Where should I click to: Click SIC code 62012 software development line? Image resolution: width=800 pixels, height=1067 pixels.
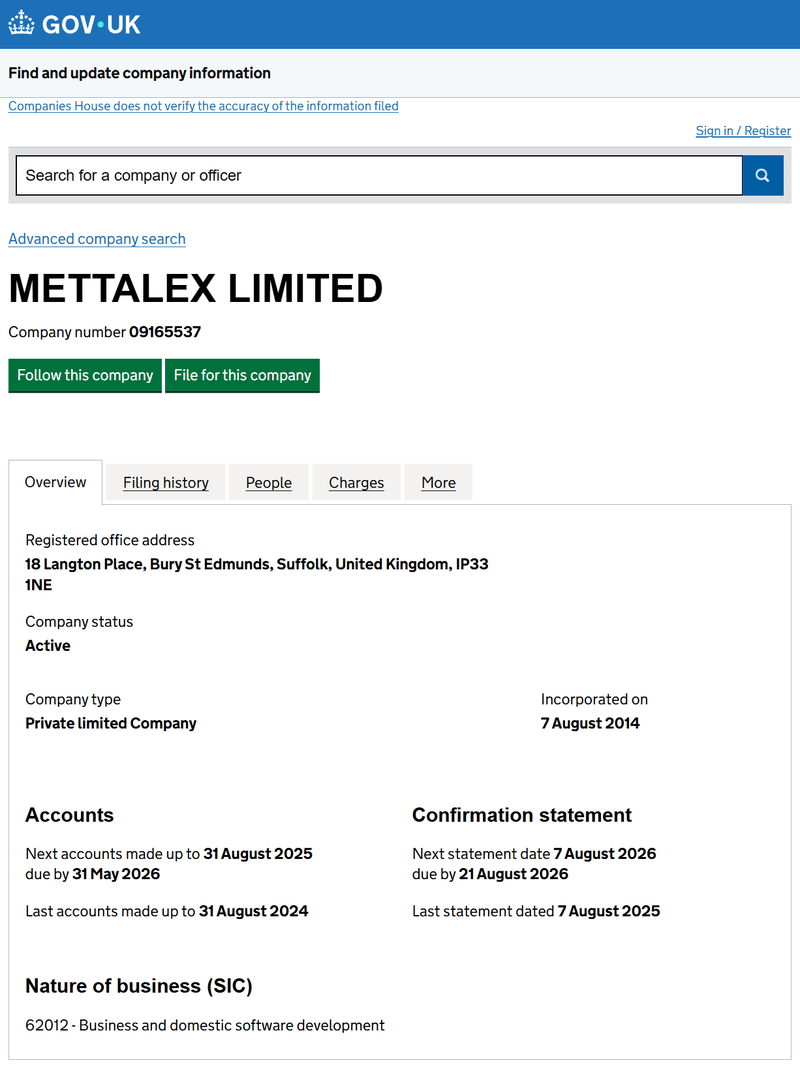[x=205, y=1025]
